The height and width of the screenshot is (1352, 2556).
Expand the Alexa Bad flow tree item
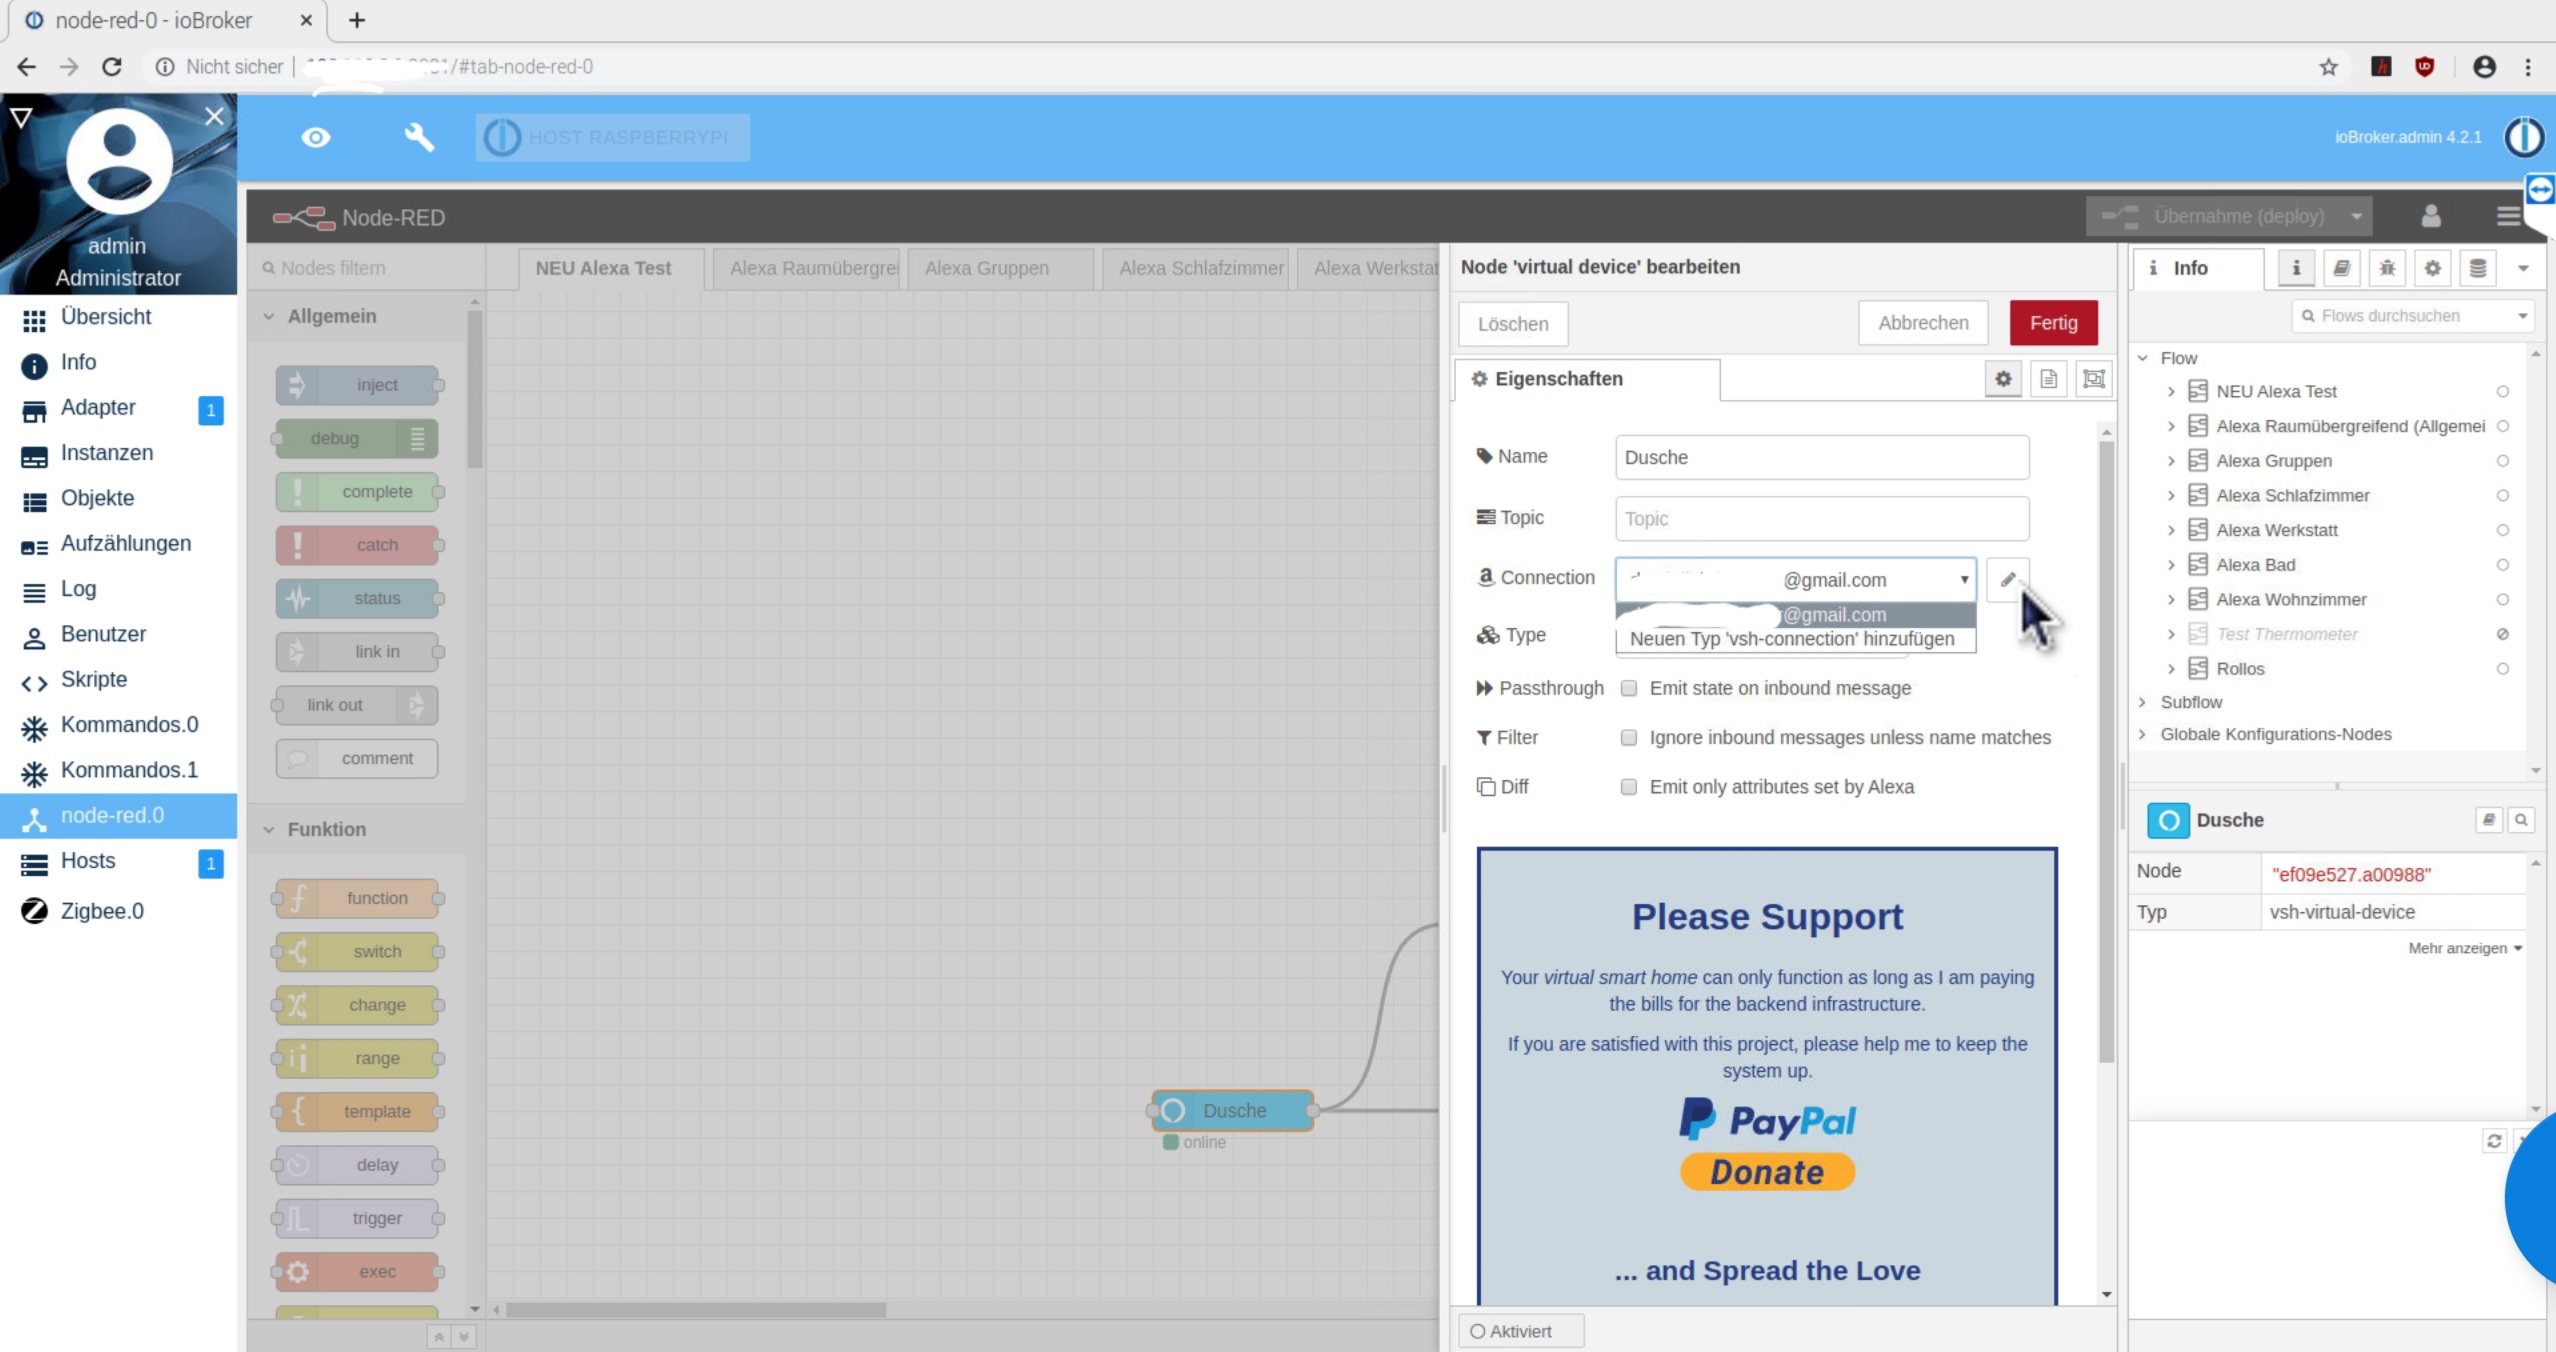(2171, 565)
